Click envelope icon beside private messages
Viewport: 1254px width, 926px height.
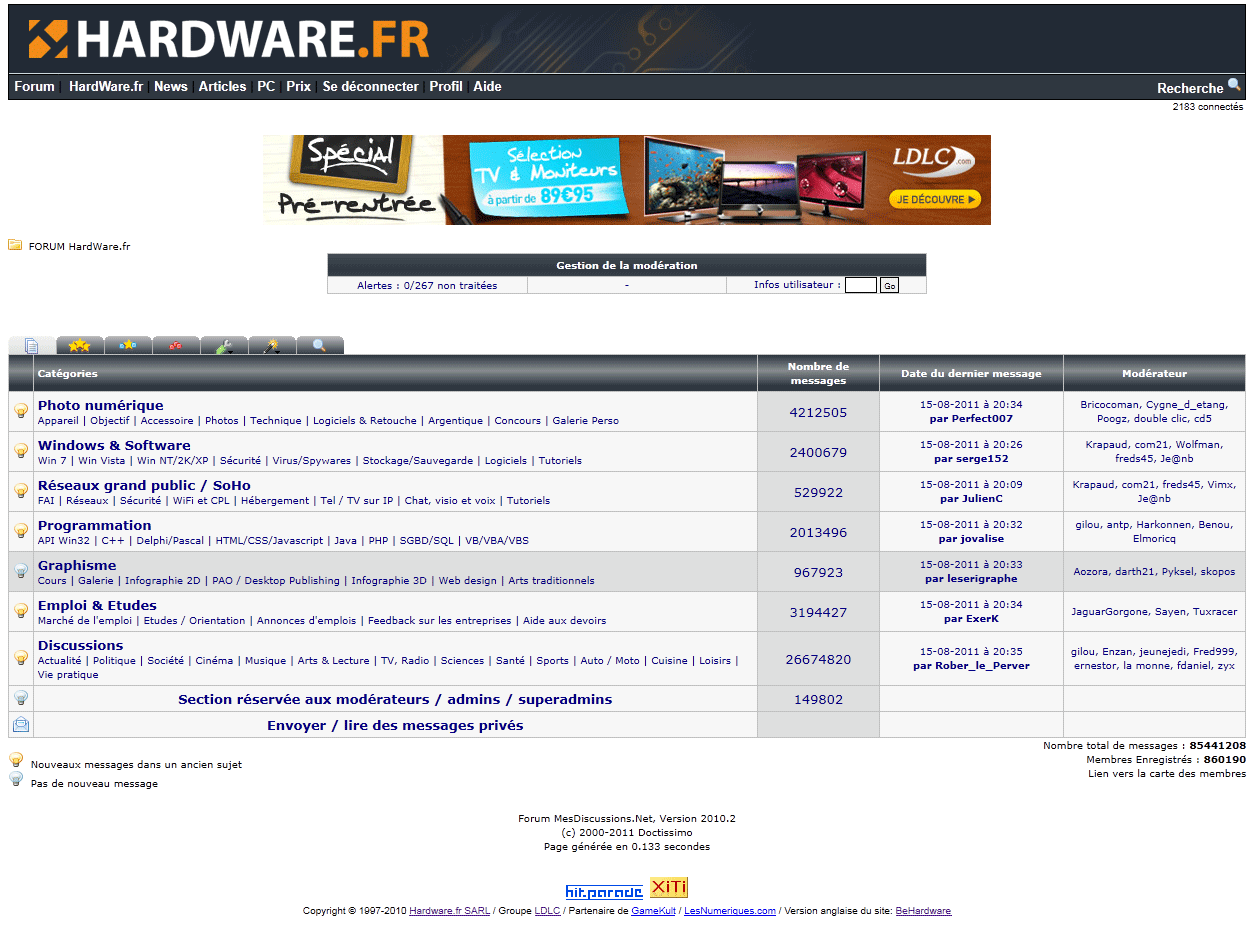point(21,724)
